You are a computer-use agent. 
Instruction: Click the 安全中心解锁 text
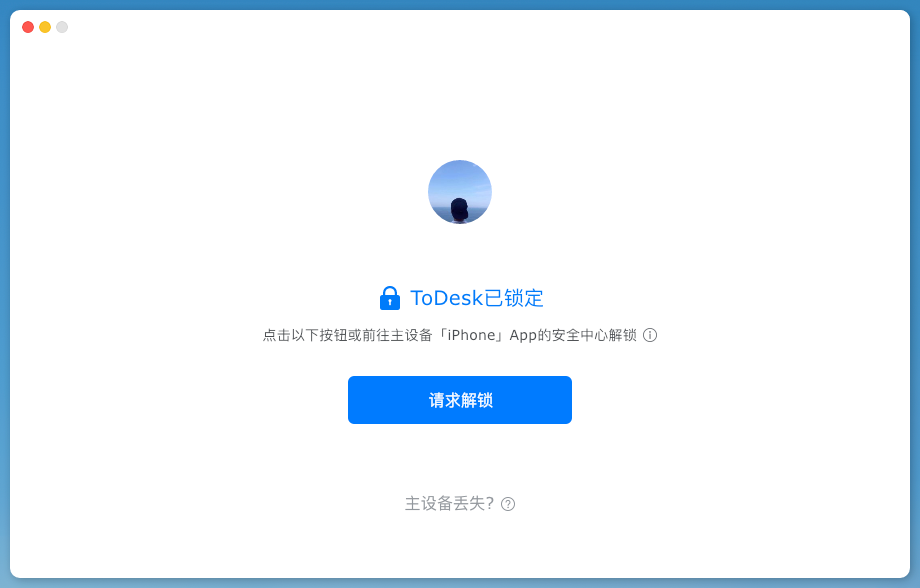594,335
